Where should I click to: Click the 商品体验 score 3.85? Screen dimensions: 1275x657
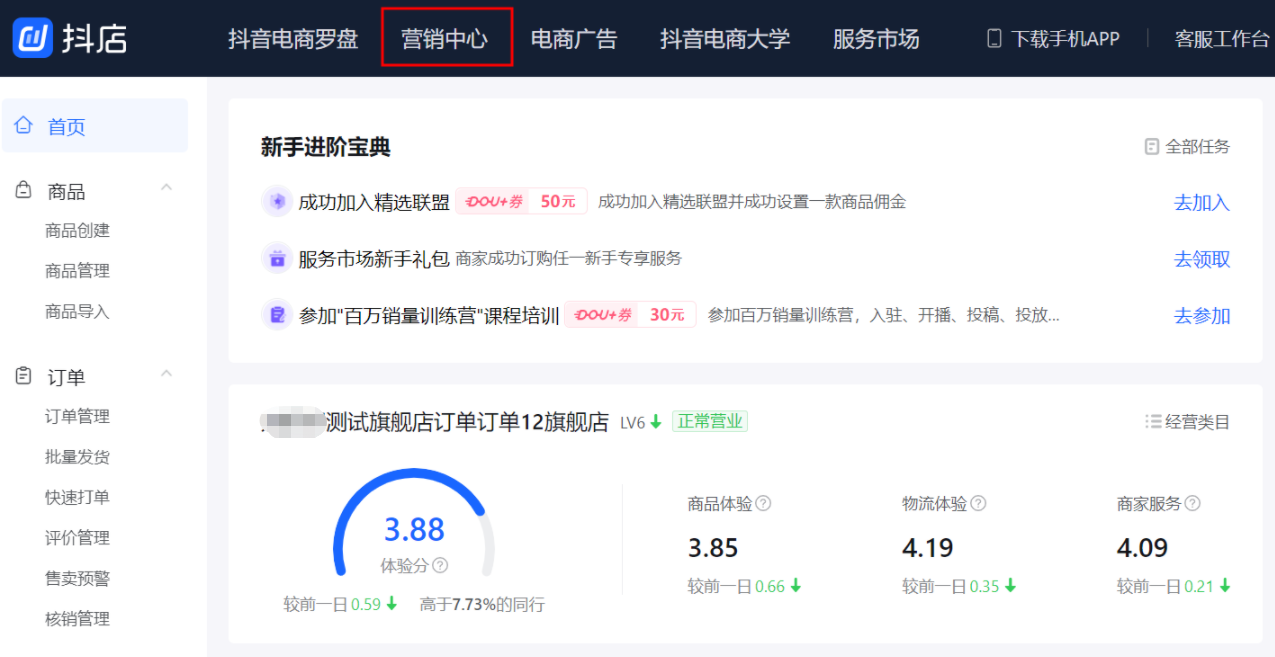[713, 548]
